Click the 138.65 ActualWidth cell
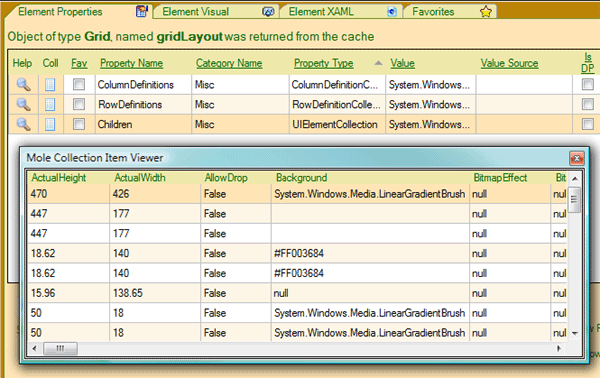Image resolution: width=600 pixels, height=378 pixels. (x=155, y=293)
